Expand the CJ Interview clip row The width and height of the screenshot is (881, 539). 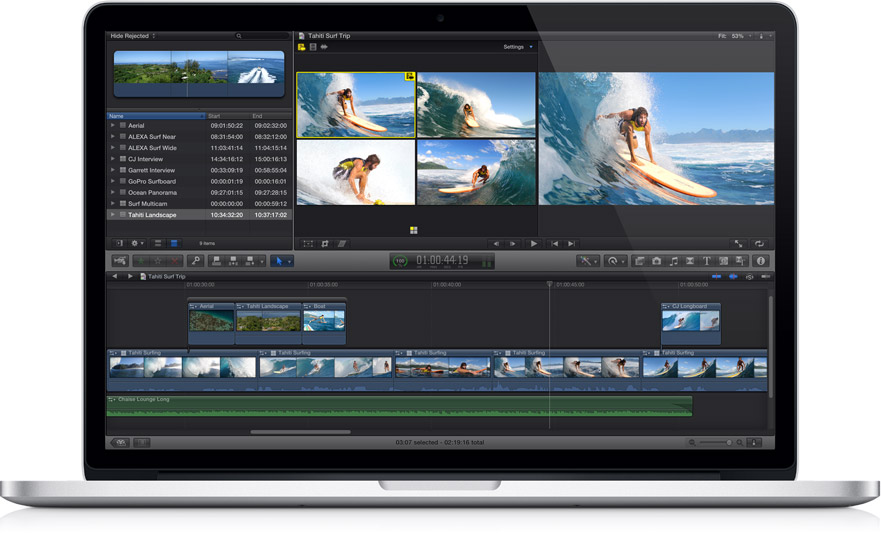[x=113, y=159]
